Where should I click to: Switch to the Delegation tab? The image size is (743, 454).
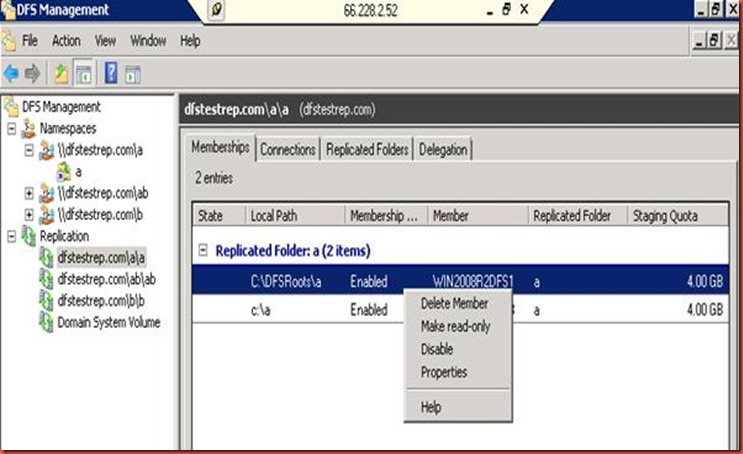pyautogui.click(x=443, y=150)
